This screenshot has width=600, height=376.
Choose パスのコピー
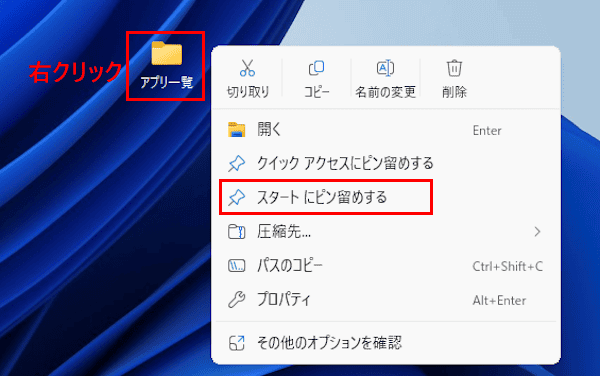pos(386,266)
